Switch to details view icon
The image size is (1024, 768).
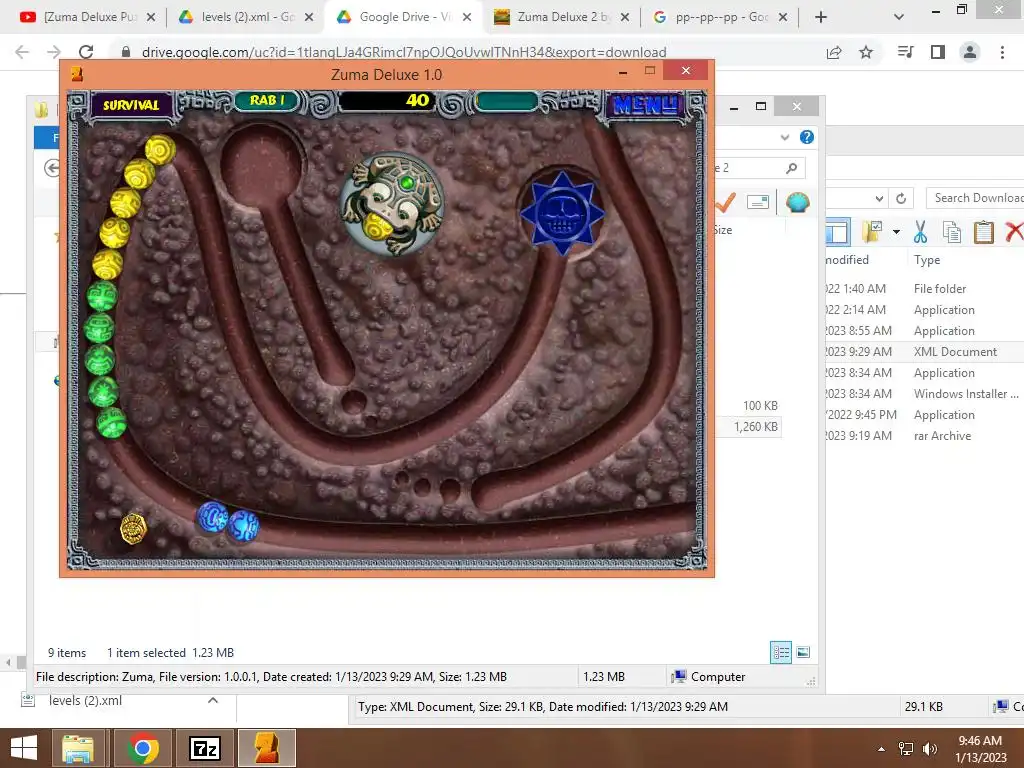click(781, 652)
